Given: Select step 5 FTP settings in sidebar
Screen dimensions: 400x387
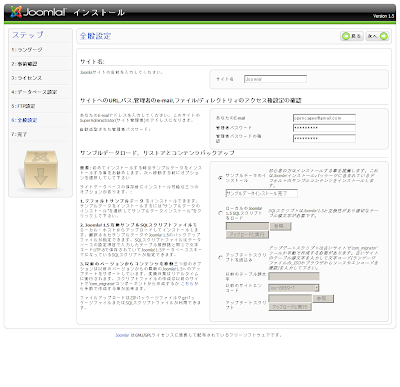Looking at the screenshot, I should (x=23, y=106).
